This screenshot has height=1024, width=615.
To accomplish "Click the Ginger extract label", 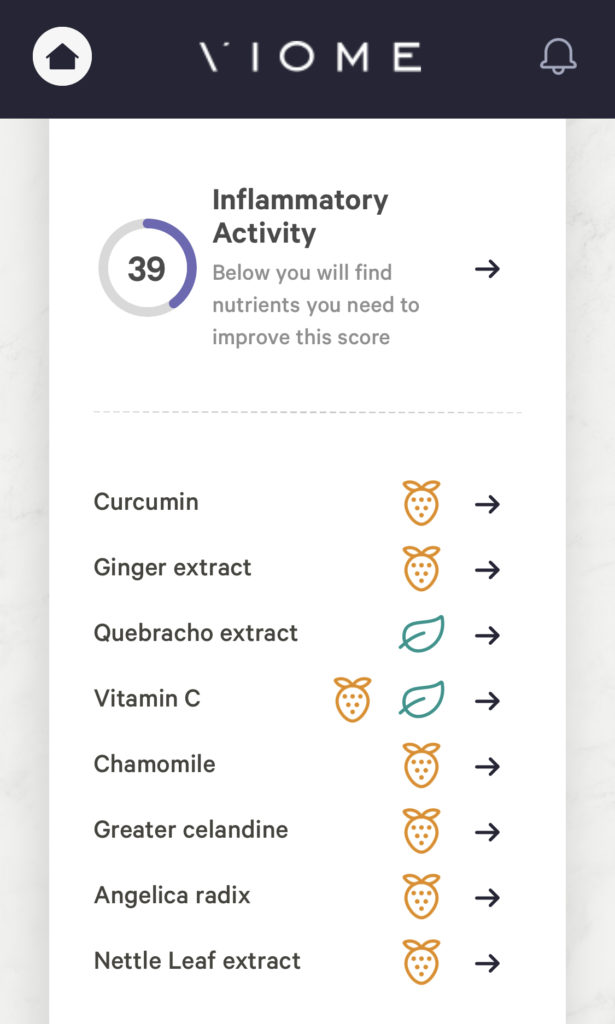I will pos(172,567).
